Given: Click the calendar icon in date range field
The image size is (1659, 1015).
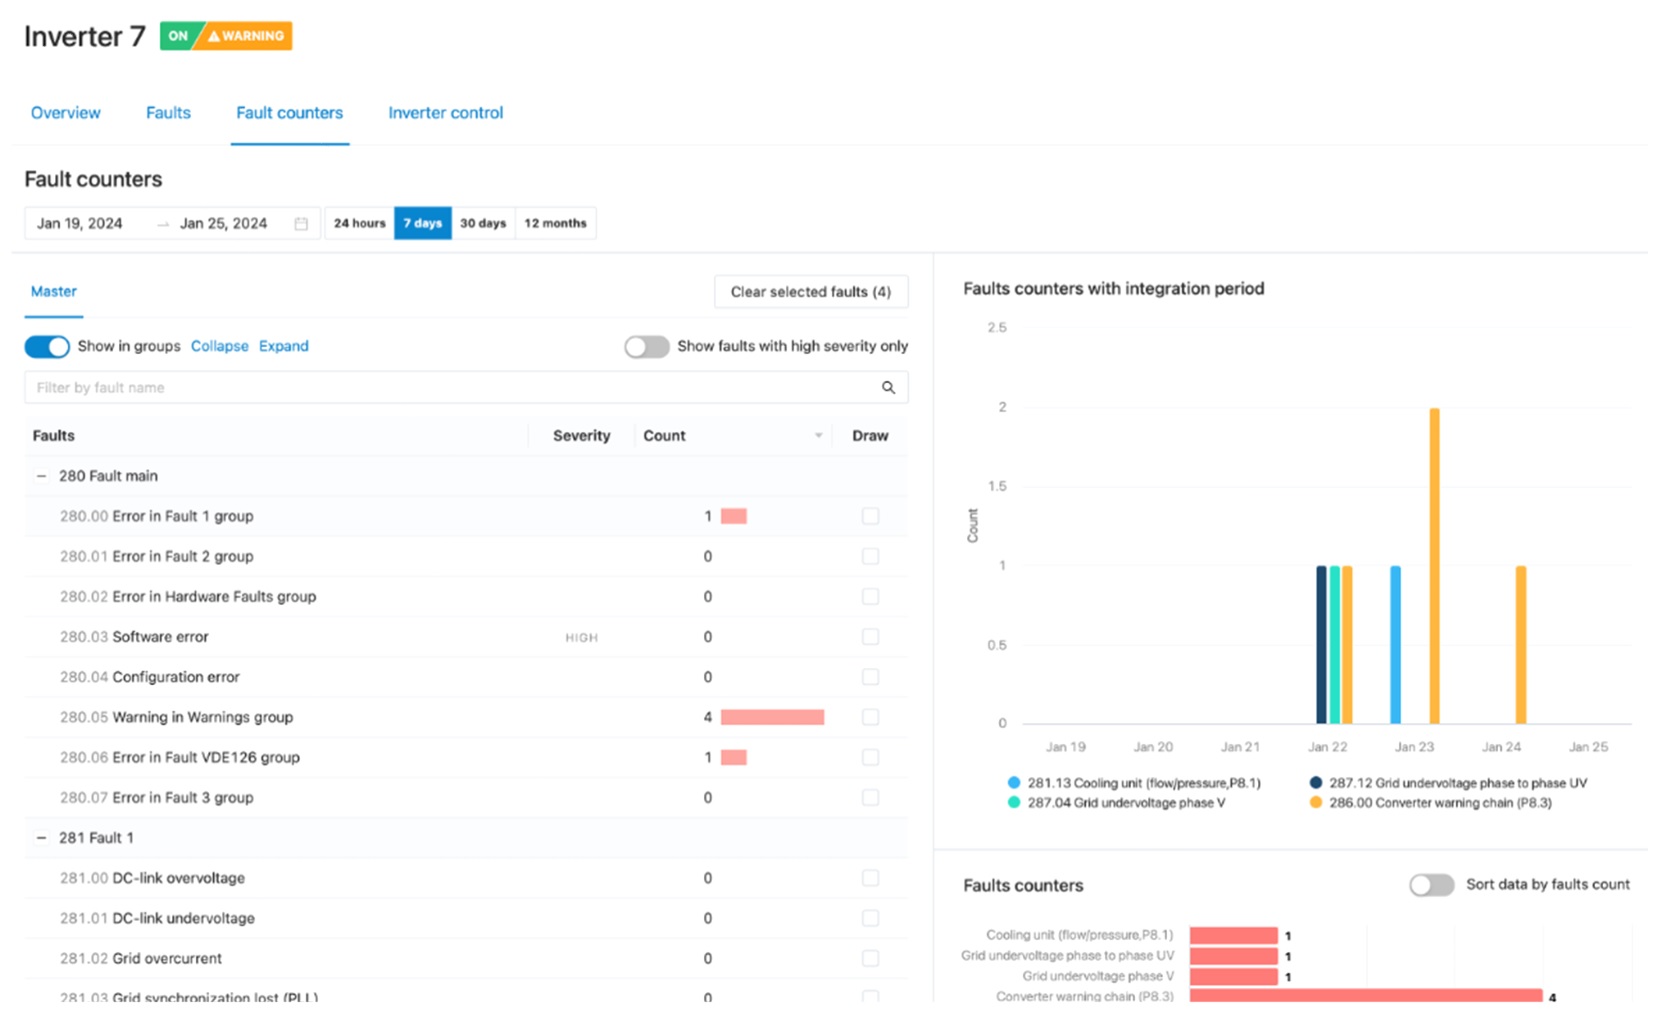Looking at the screenshot, I should pos(301,224).
